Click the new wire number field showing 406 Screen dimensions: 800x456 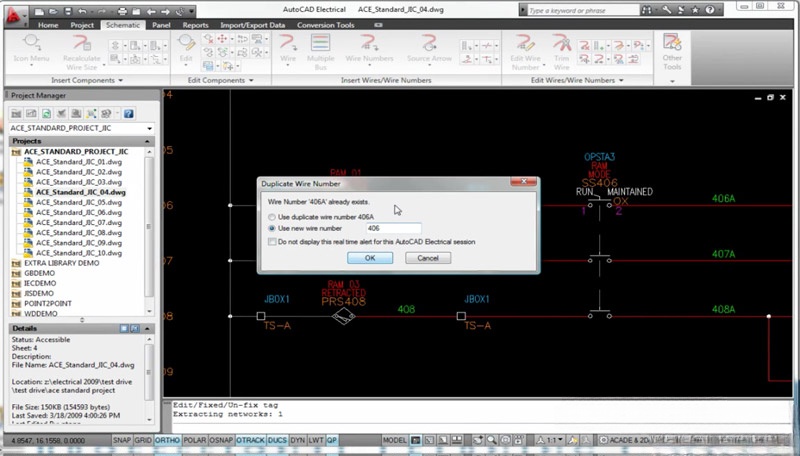pos(393,229)
